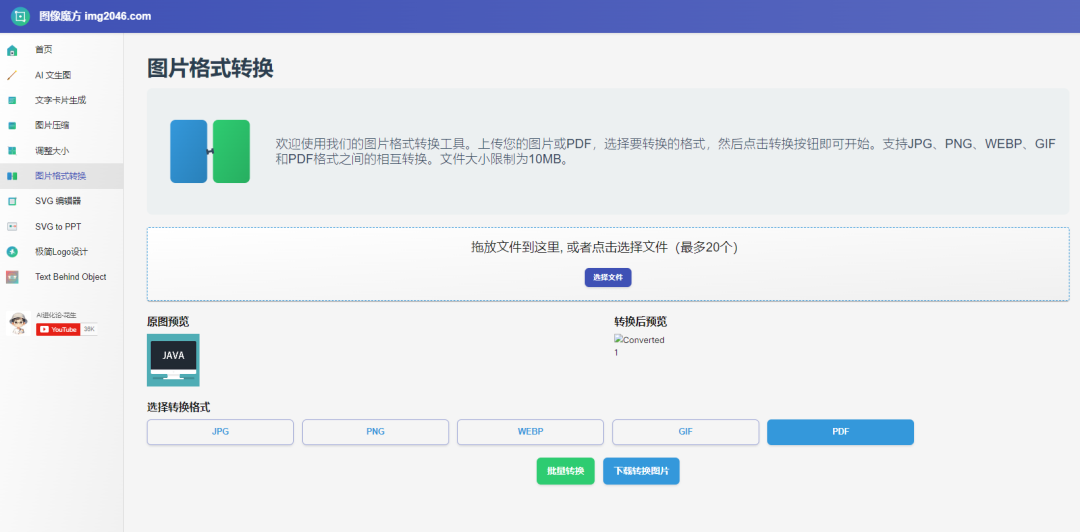Click the 下载转换图片 download button

(x=641, y=471)
